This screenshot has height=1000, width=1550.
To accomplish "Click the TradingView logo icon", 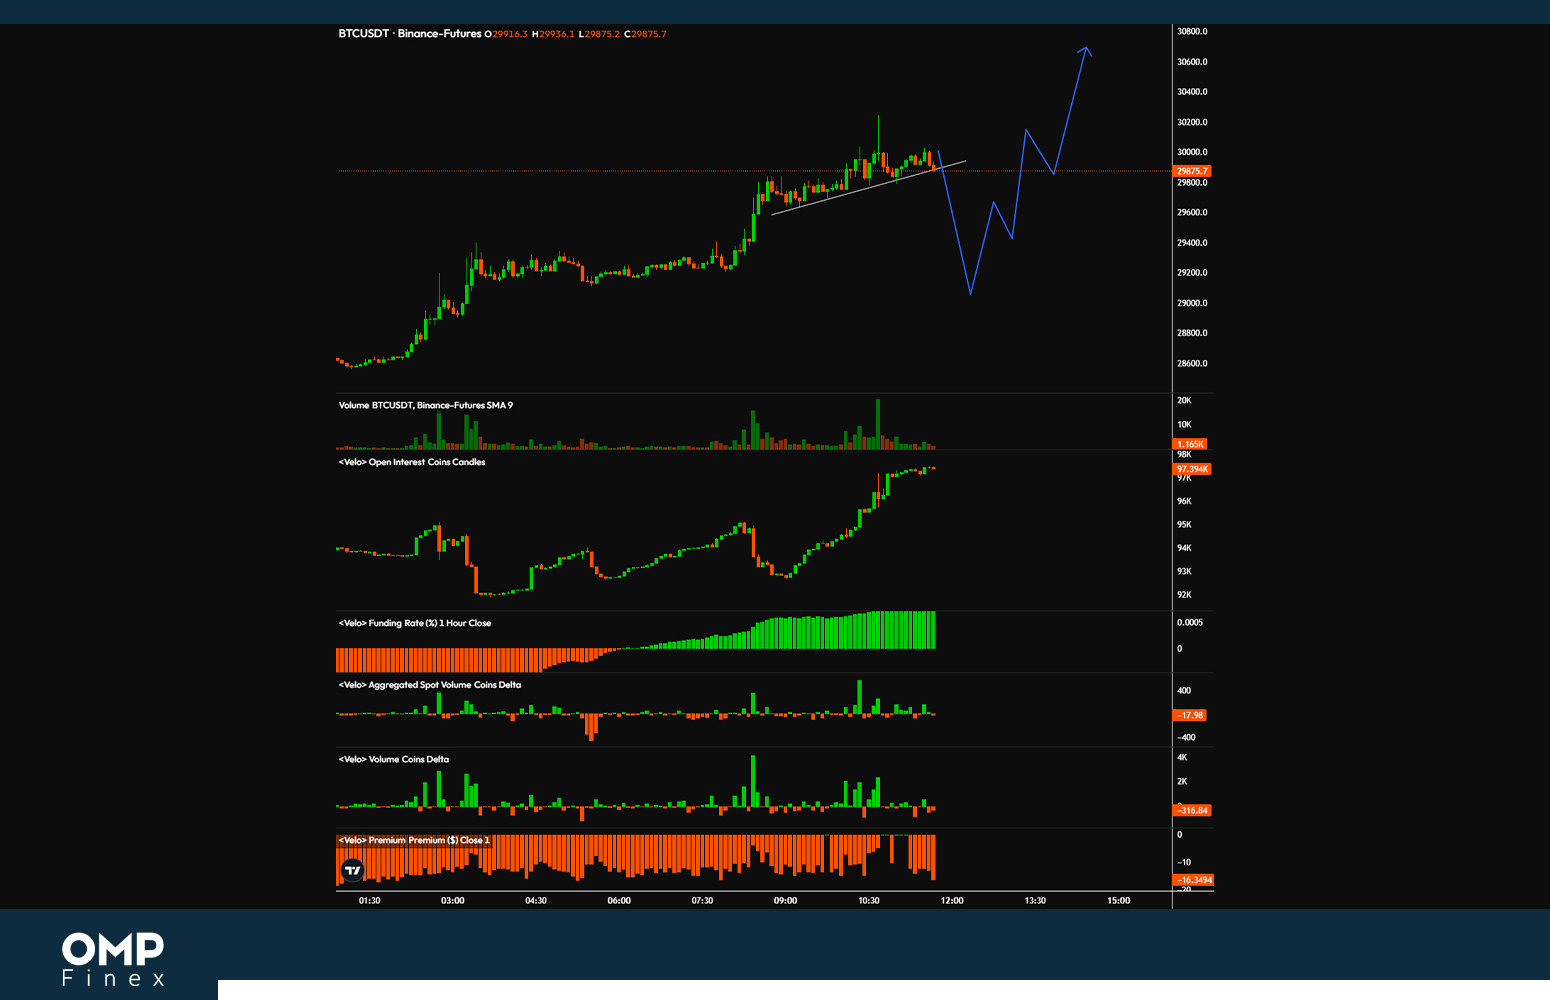I will click(x=352, y=870).
